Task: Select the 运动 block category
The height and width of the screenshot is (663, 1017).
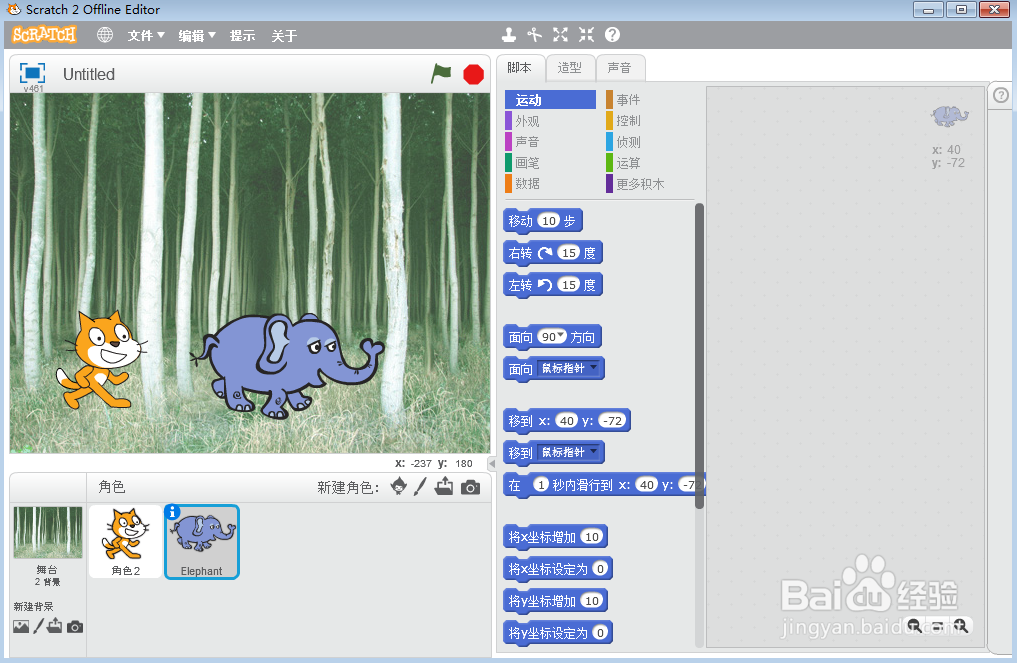Action: (x=550, y=100)
